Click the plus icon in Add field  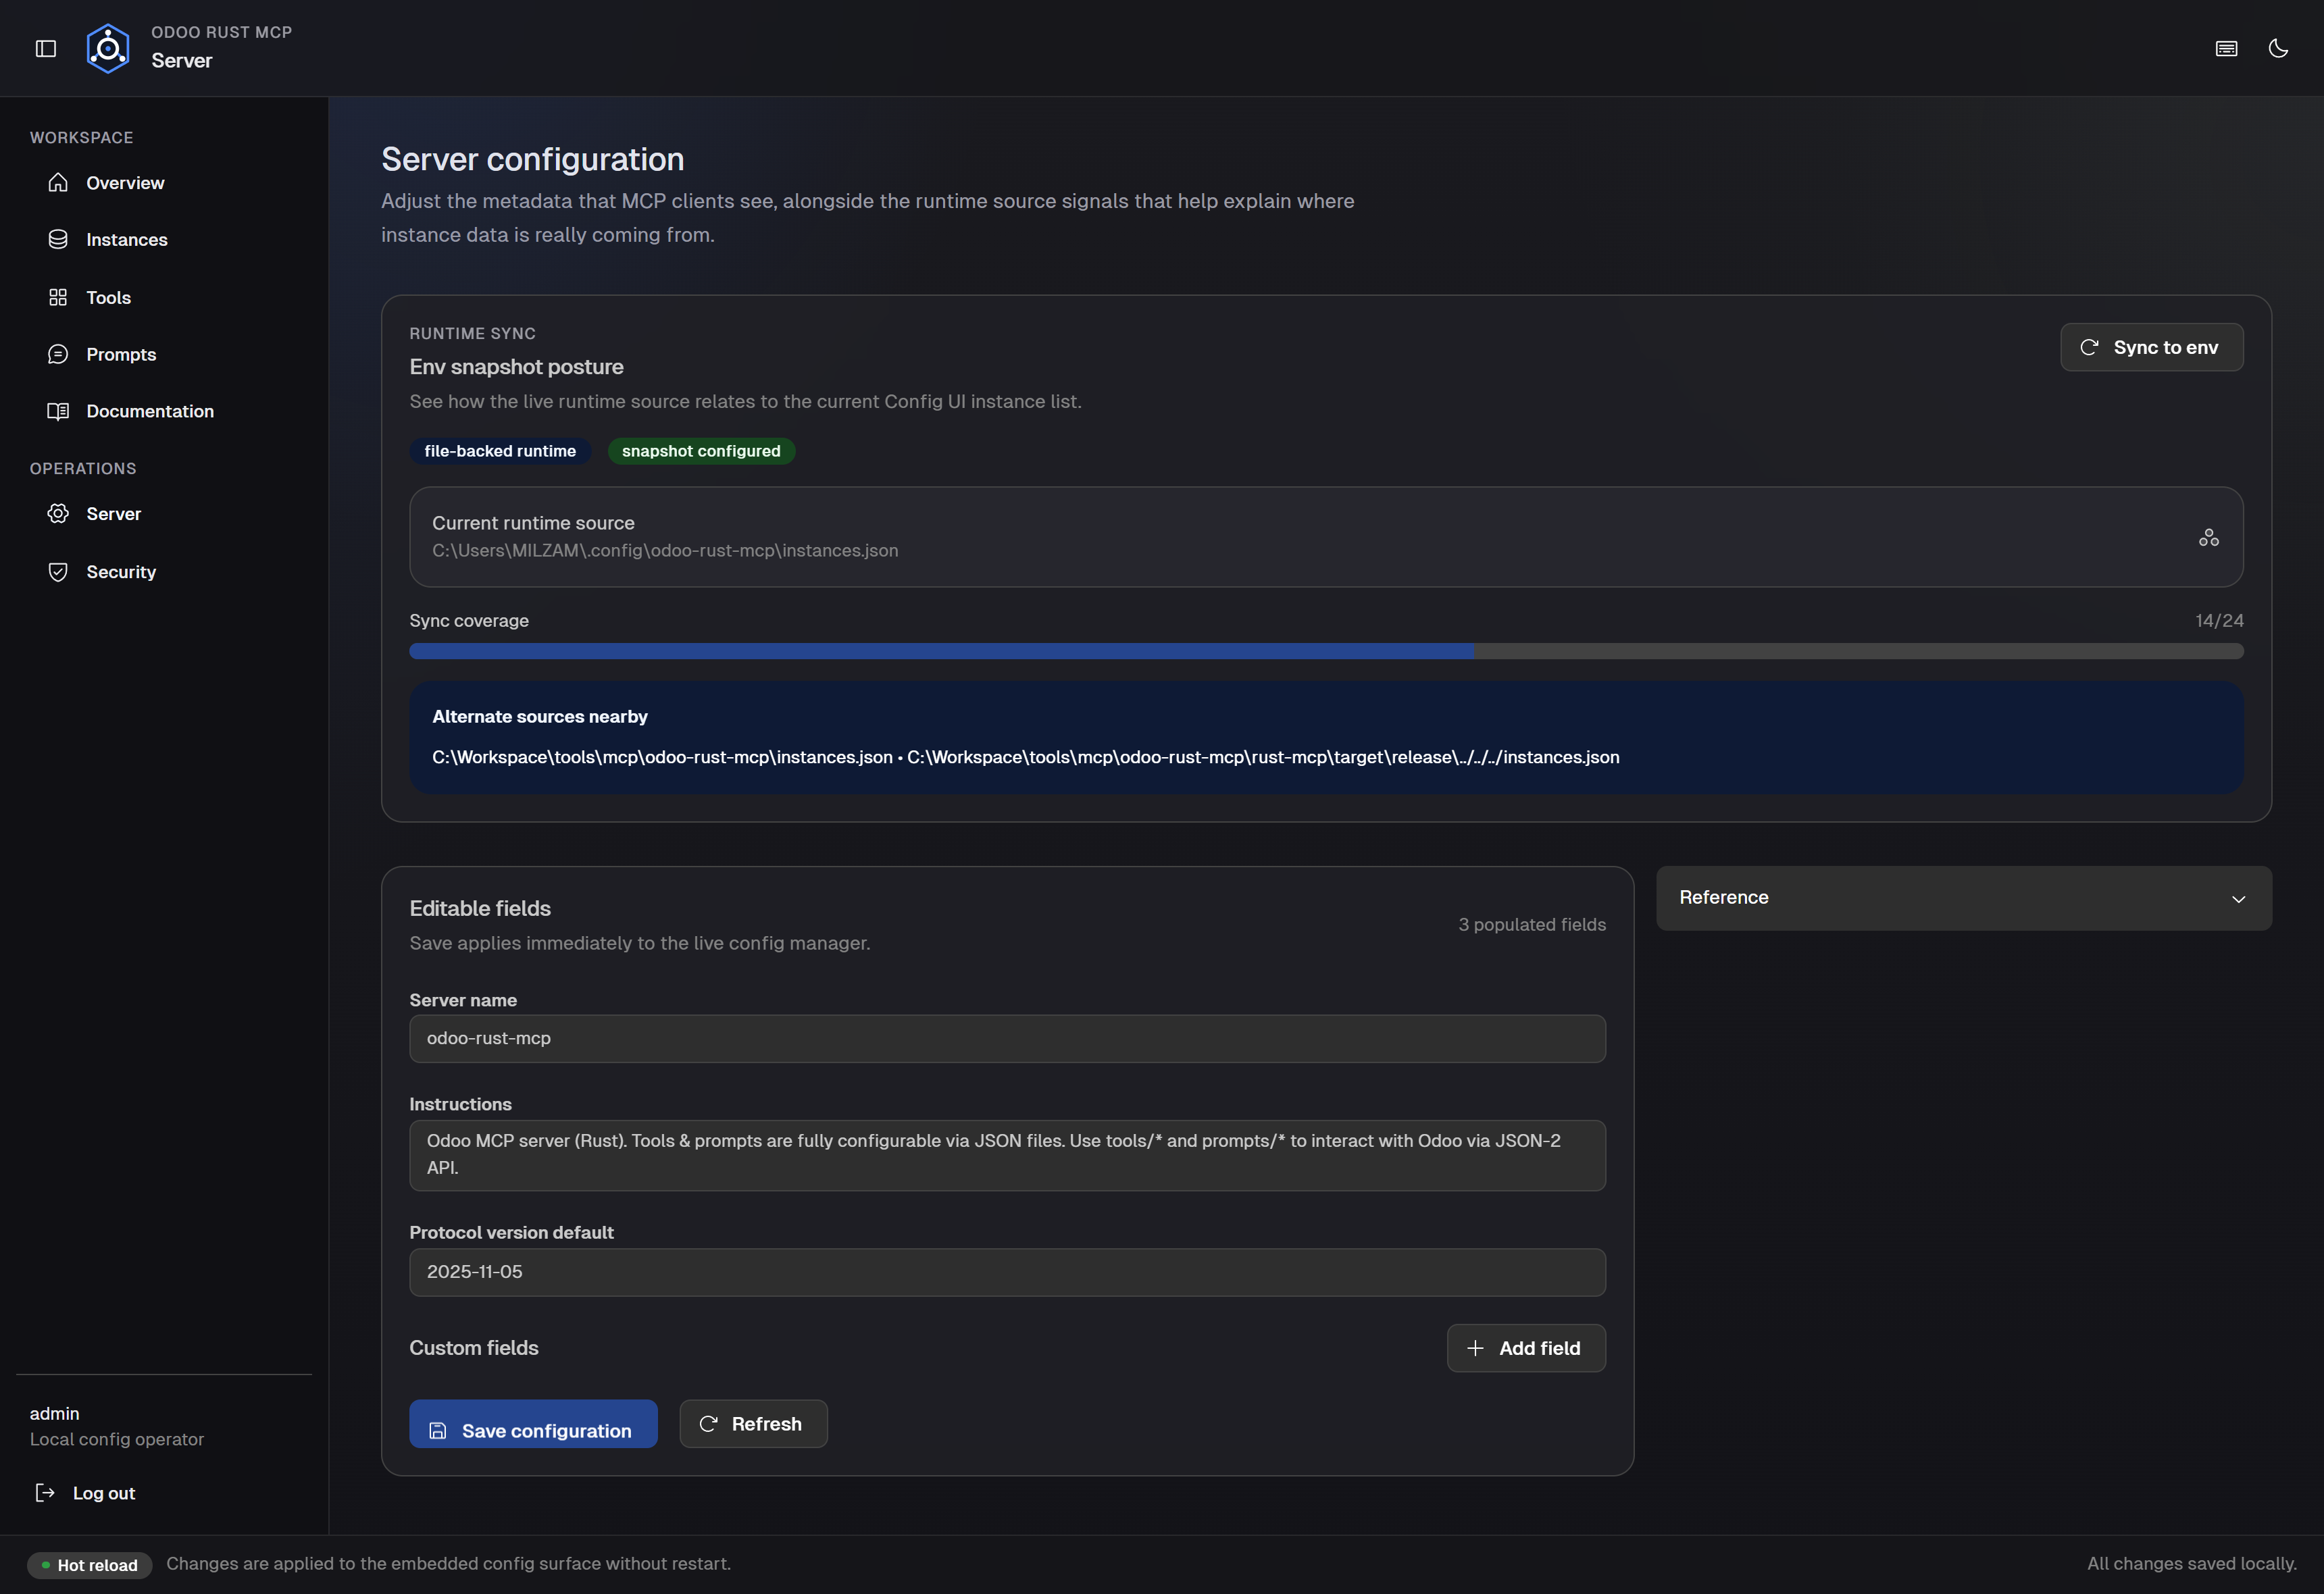point(1475,1348)
